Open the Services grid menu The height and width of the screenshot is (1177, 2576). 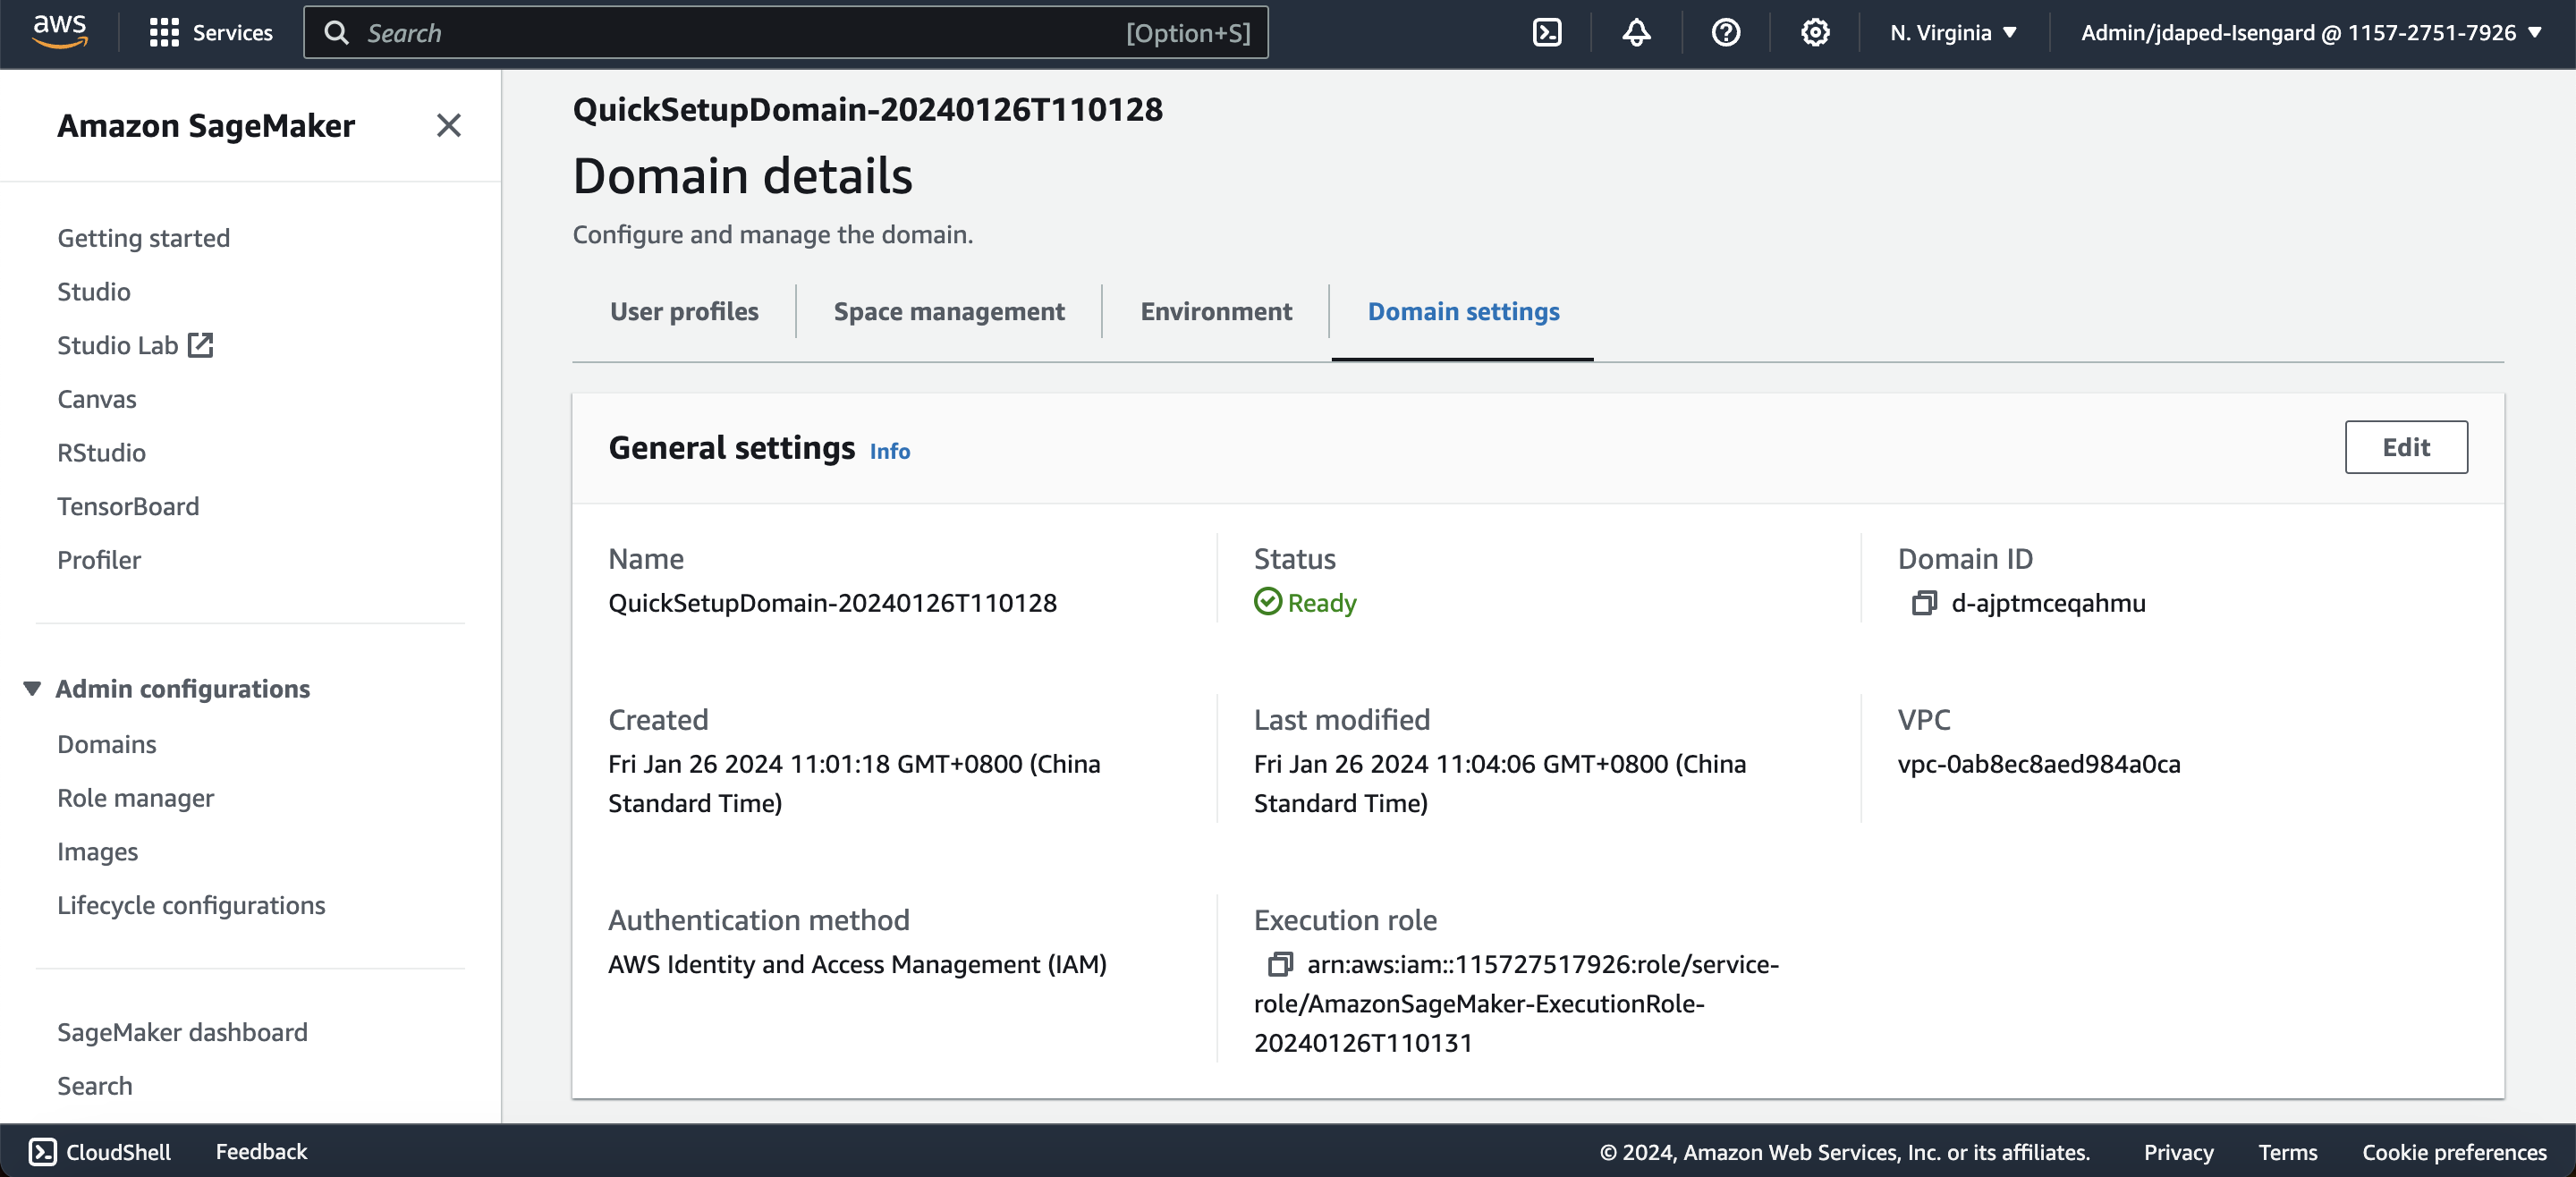pos(210,32)
